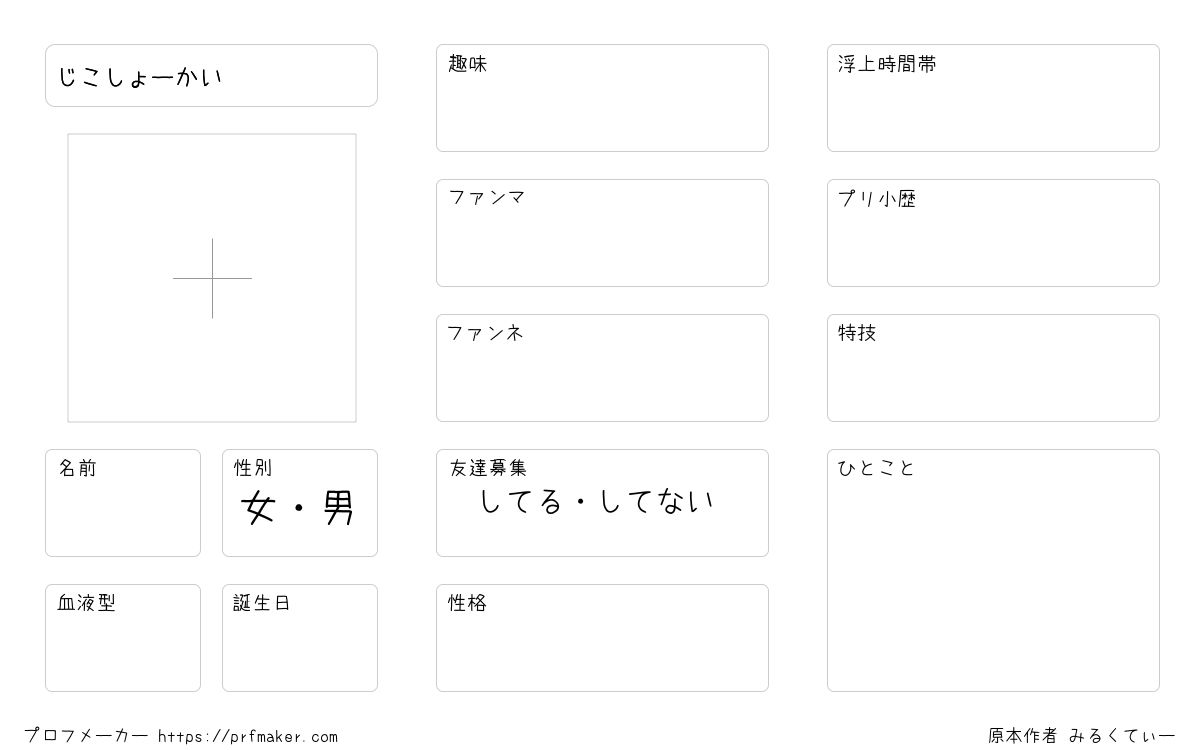Screen dimensions: 1200x750
Task: Select 男 in the 性別 box
Action: click(338, 509)
